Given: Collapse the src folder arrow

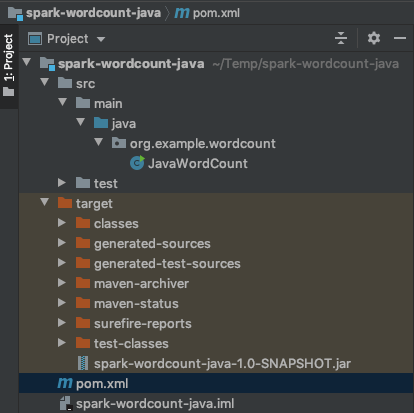Looking at the screenshot, I should 45,82.
